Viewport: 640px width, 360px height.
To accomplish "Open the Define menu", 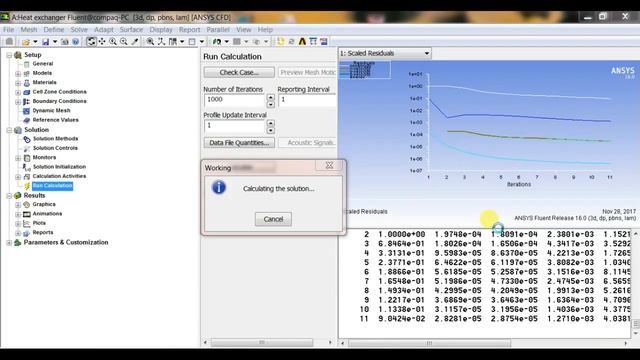I will tap(53, 30).
